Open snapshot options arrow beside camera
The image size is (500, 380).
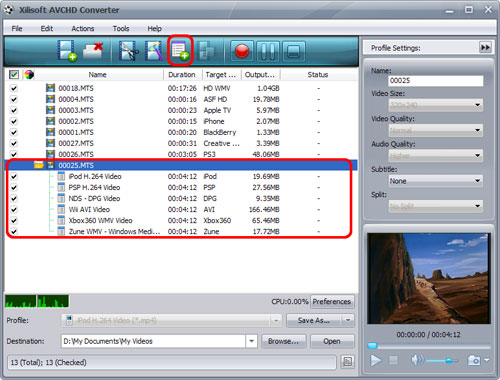pos(486,360)
